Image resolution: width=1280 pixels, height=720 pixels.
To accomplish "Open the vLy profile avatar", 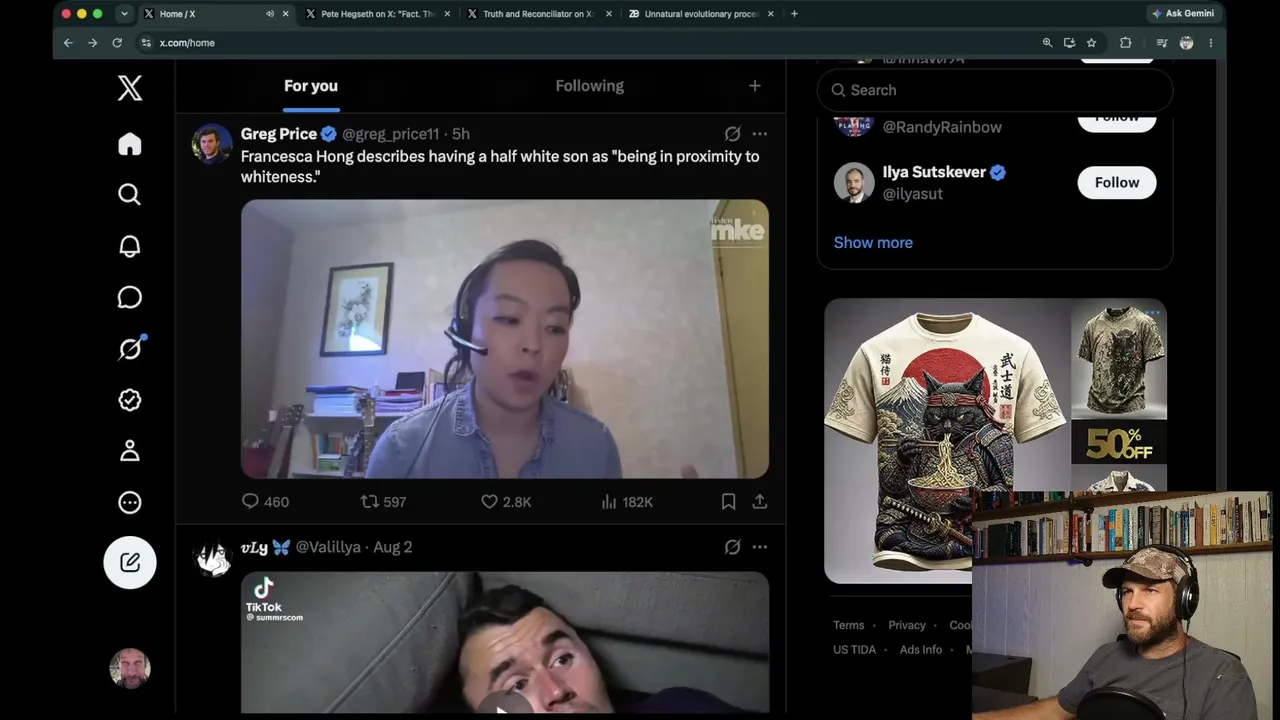I will click(212, 558).
